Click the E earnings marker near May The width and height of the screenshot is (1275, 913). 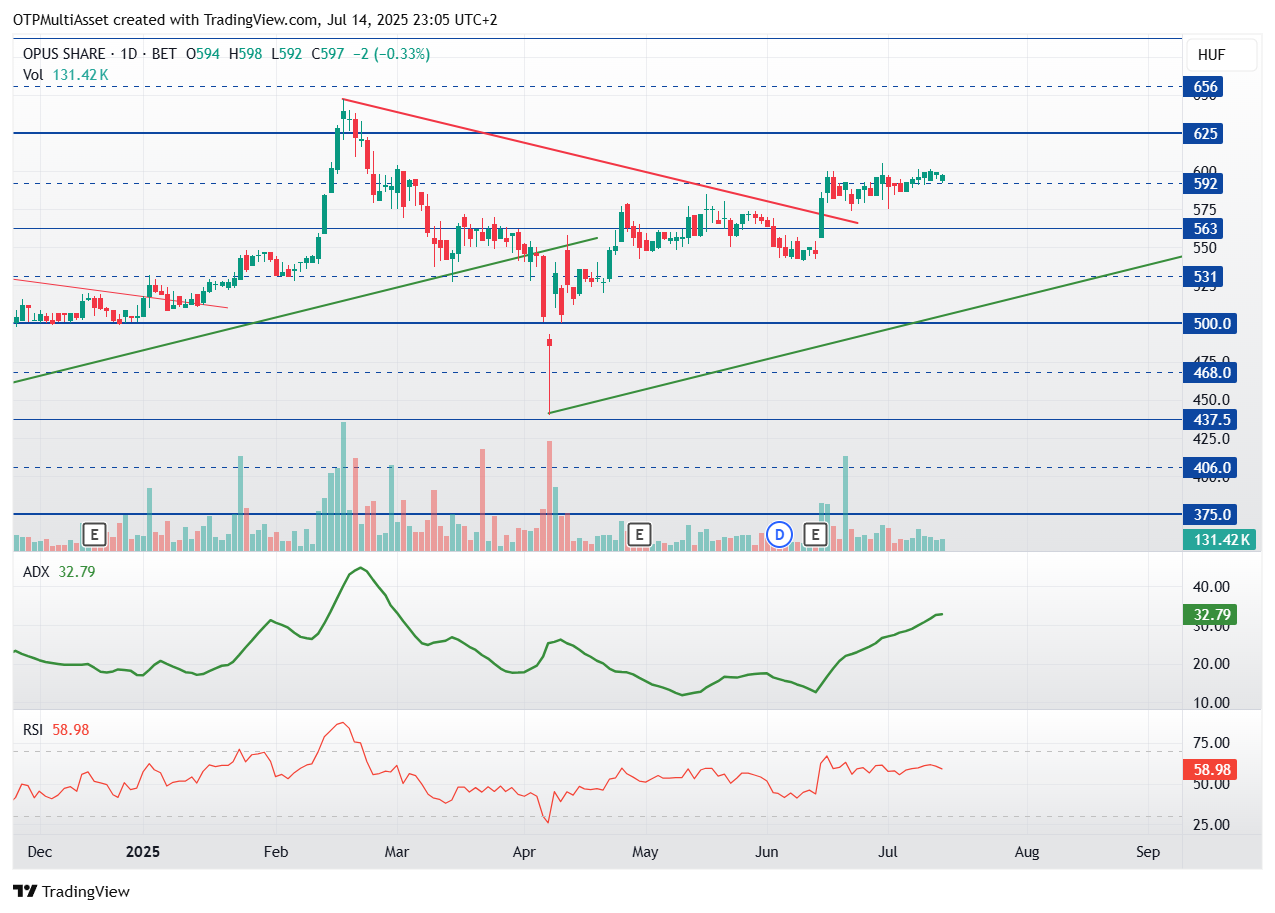[x=639, y=534]
